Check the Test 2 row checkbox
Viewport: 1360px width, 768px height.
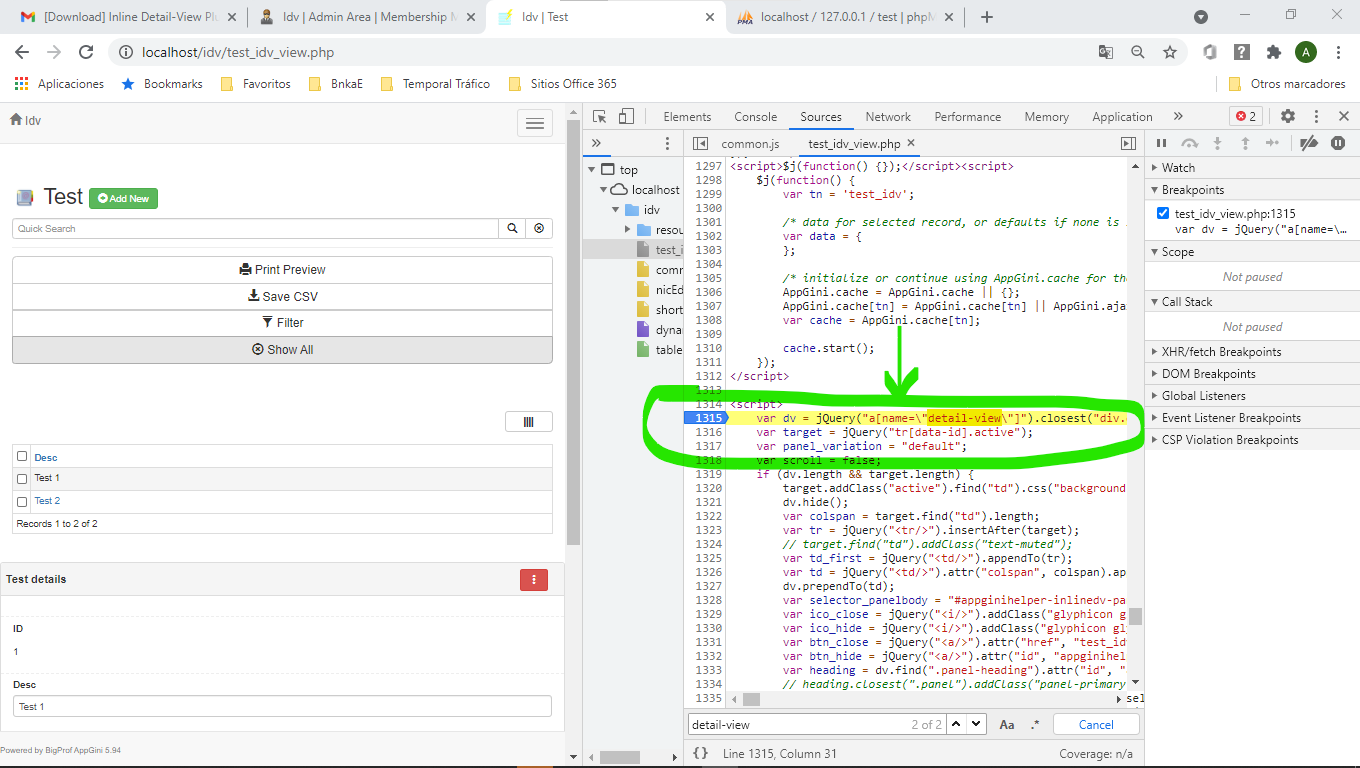pos(22,502)
